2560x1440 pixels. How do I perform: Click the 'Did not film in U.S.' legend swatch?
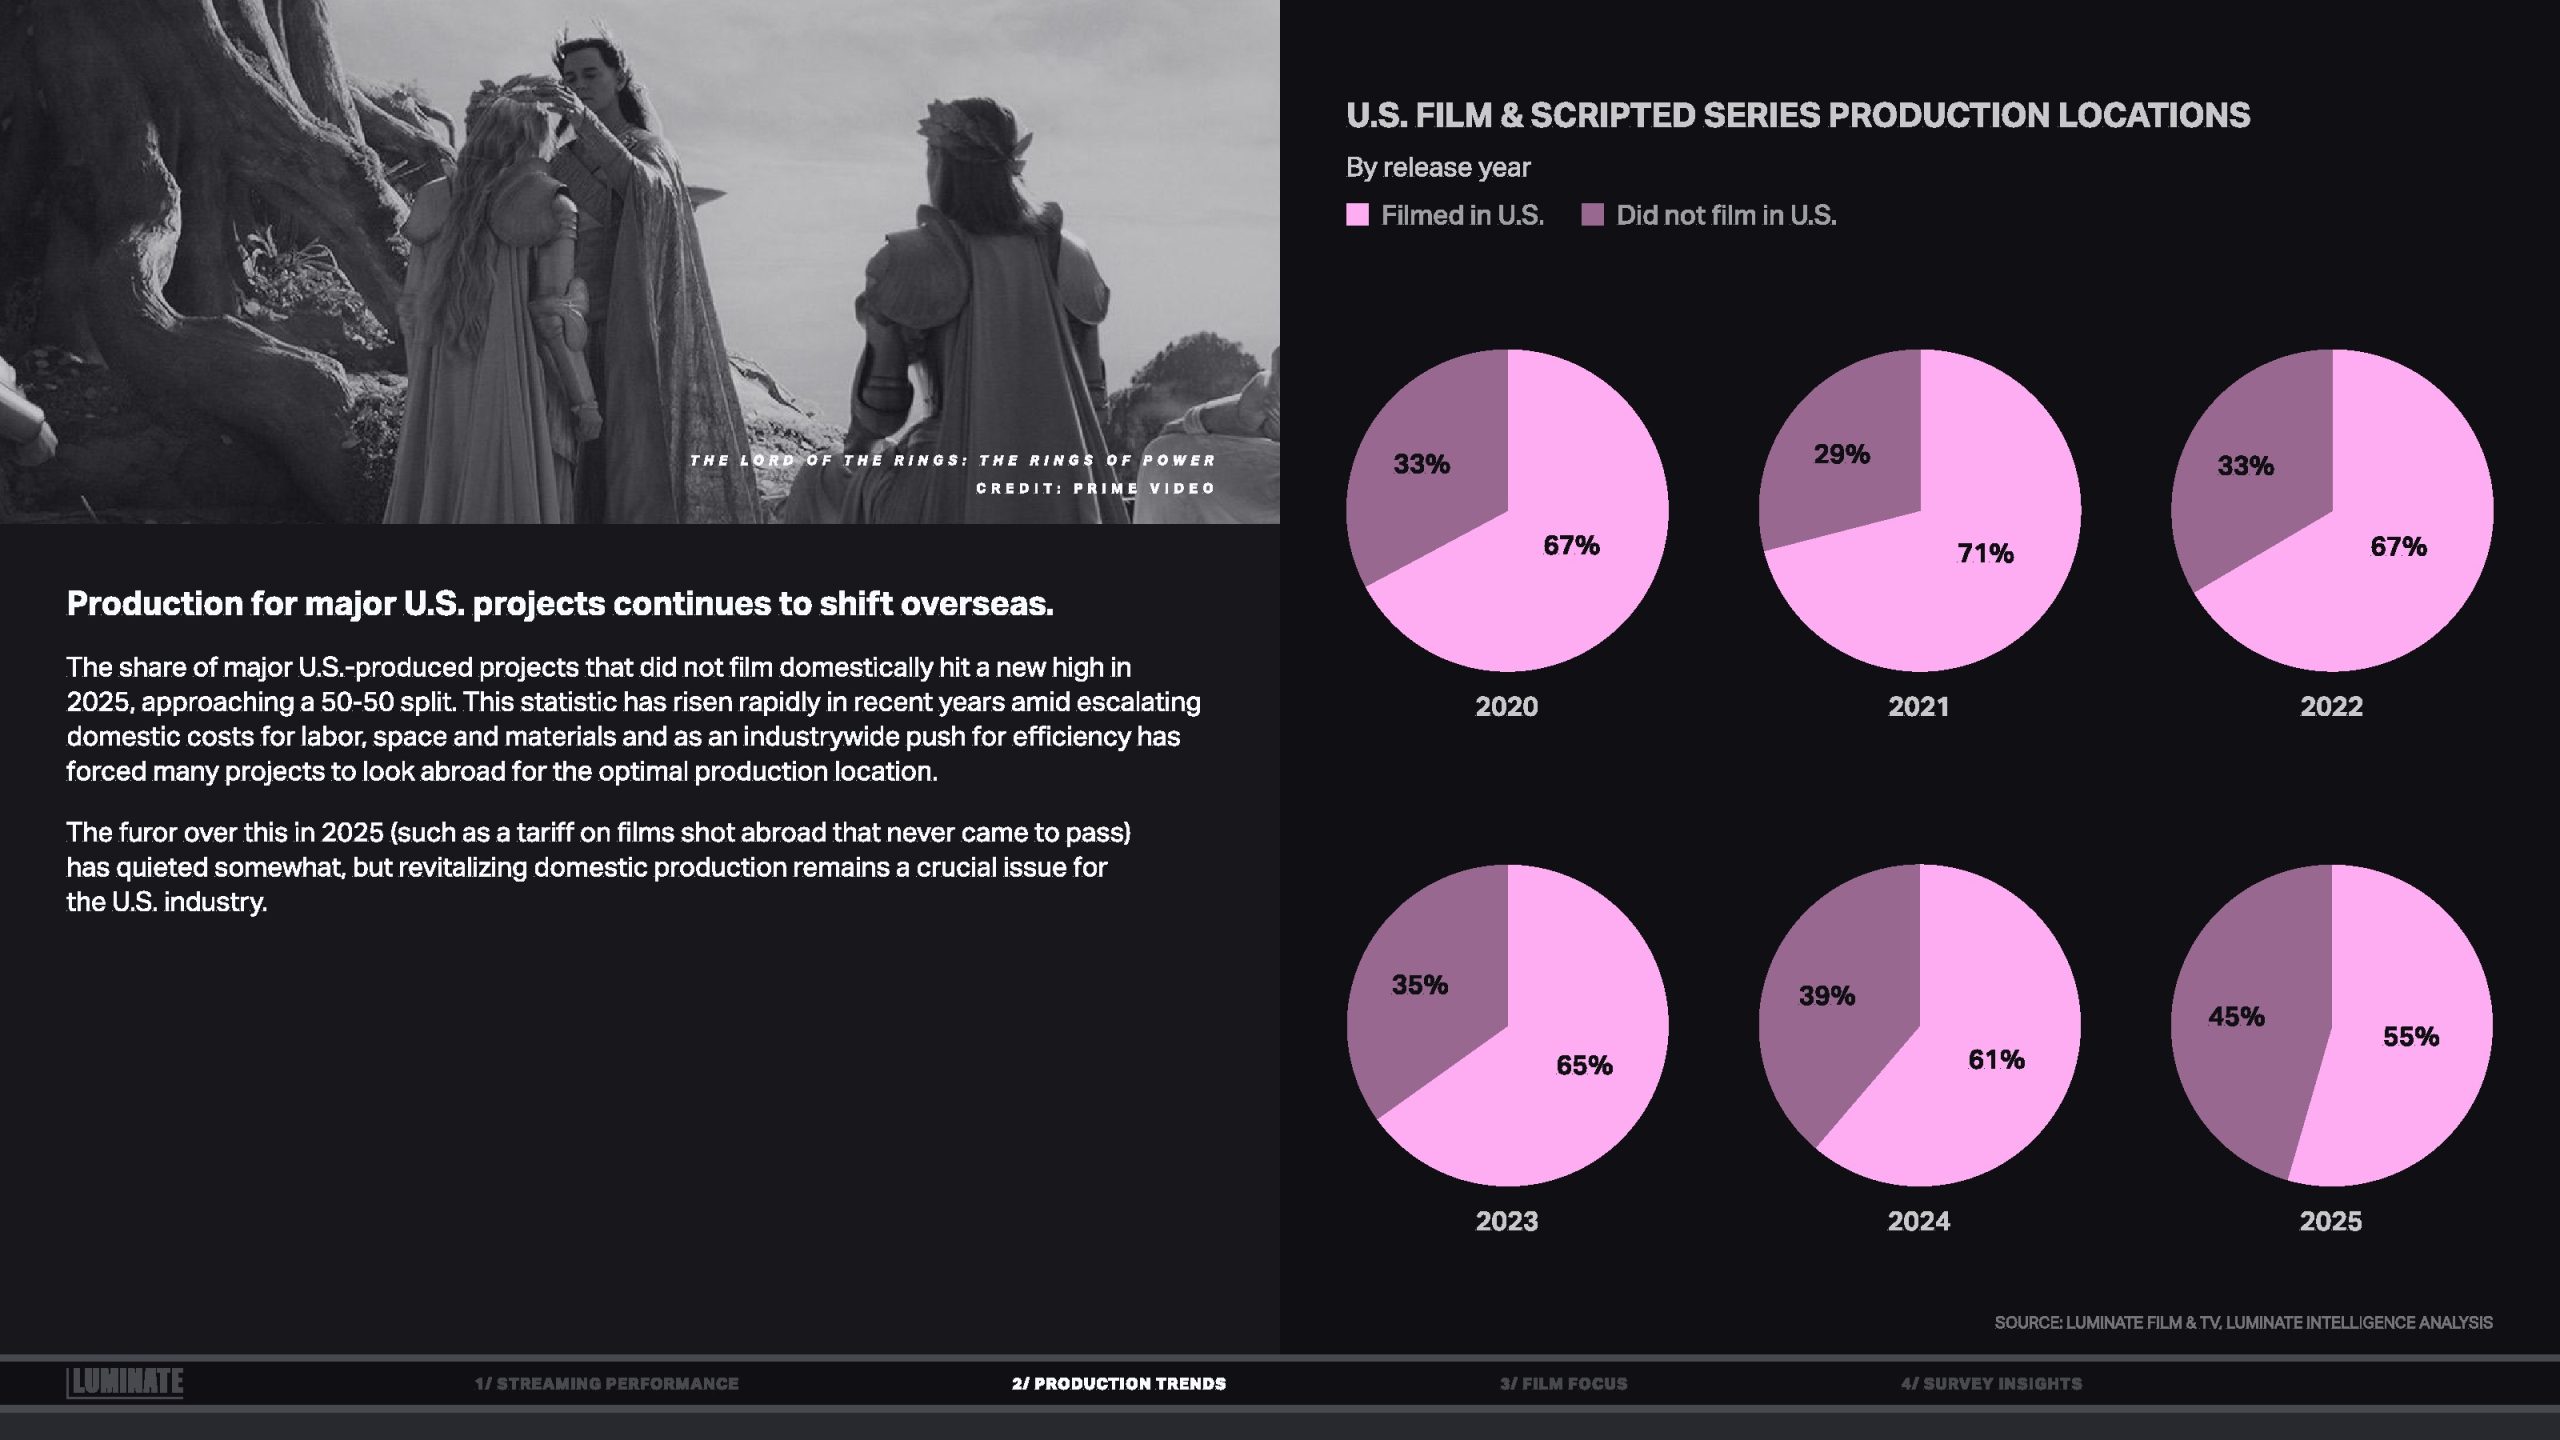1592,215
